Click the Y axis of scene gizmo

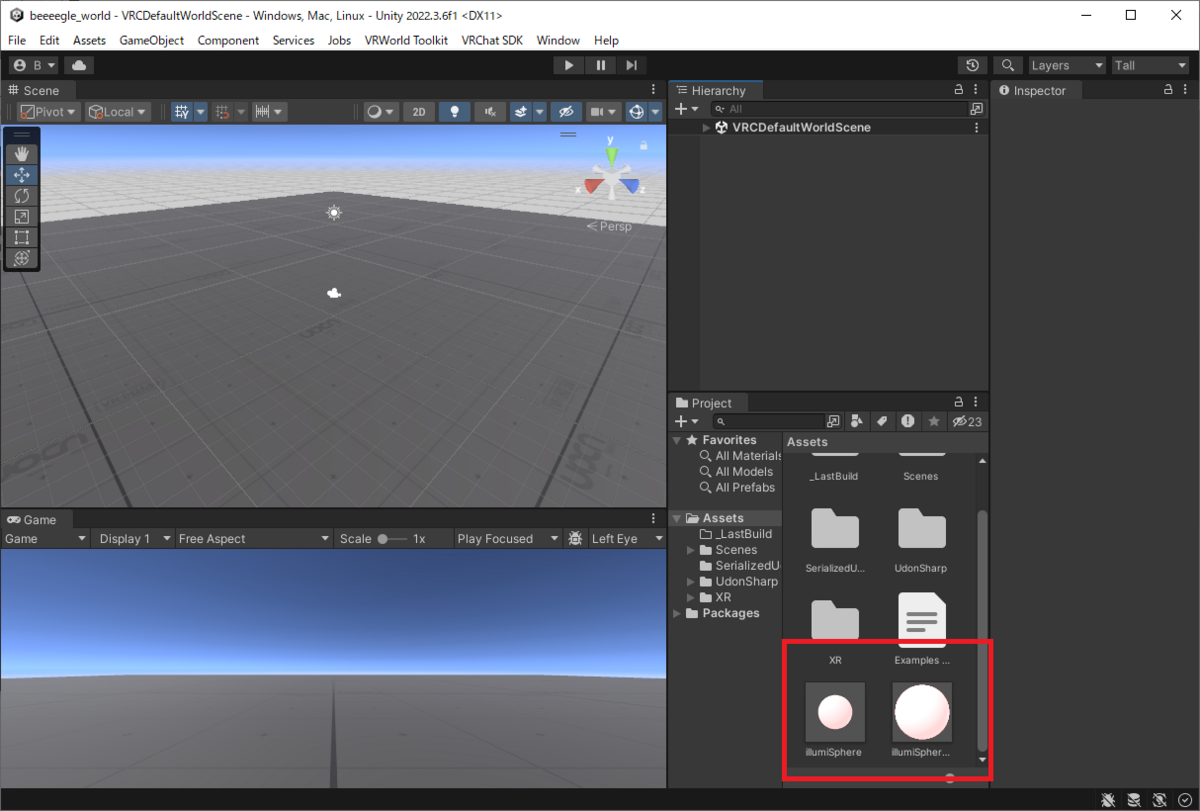point(610,157)
